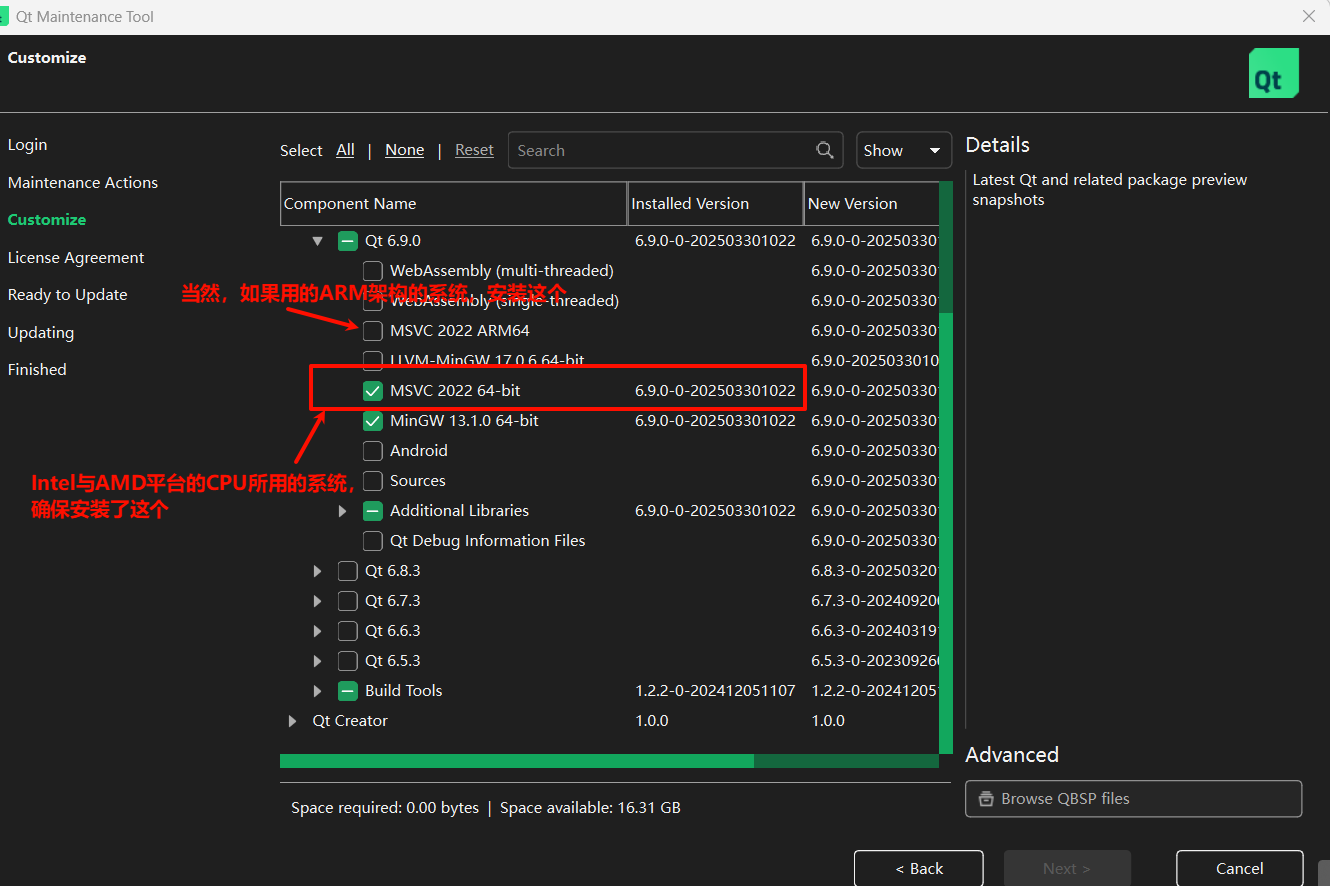
Task: Click Qt Creator installed version 1.0.0
Action: click(x=652, y=721)
